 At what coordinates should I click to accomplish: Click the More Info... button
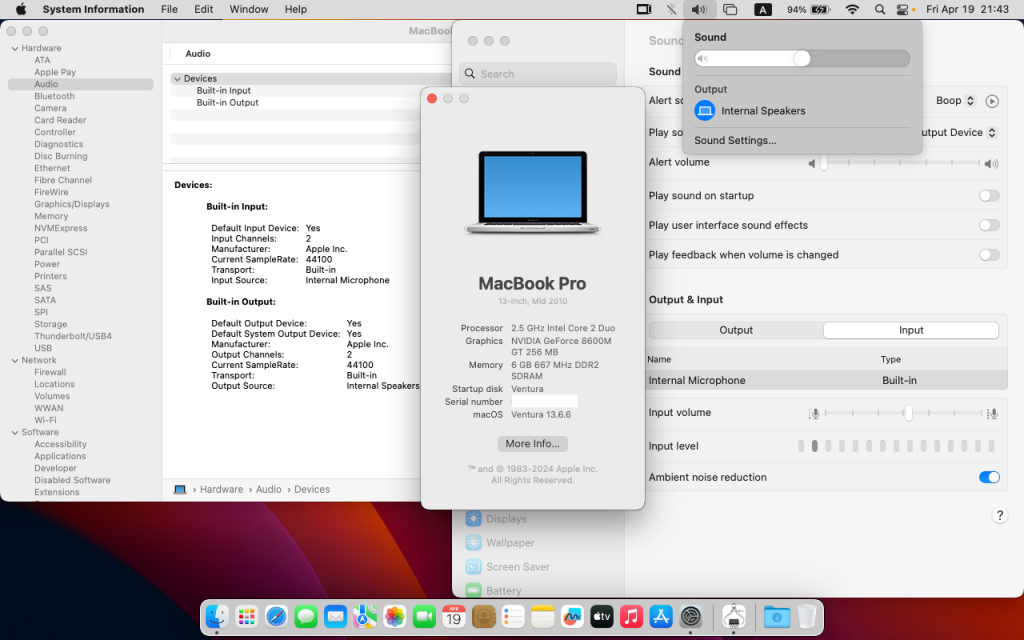point(532,444)
